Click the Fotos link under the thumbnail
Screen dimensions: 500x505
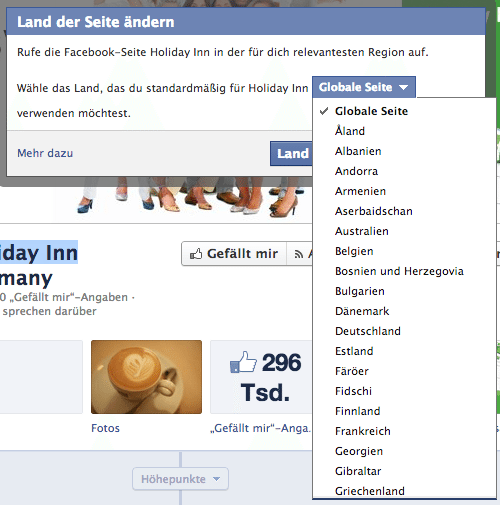point(105,428)
